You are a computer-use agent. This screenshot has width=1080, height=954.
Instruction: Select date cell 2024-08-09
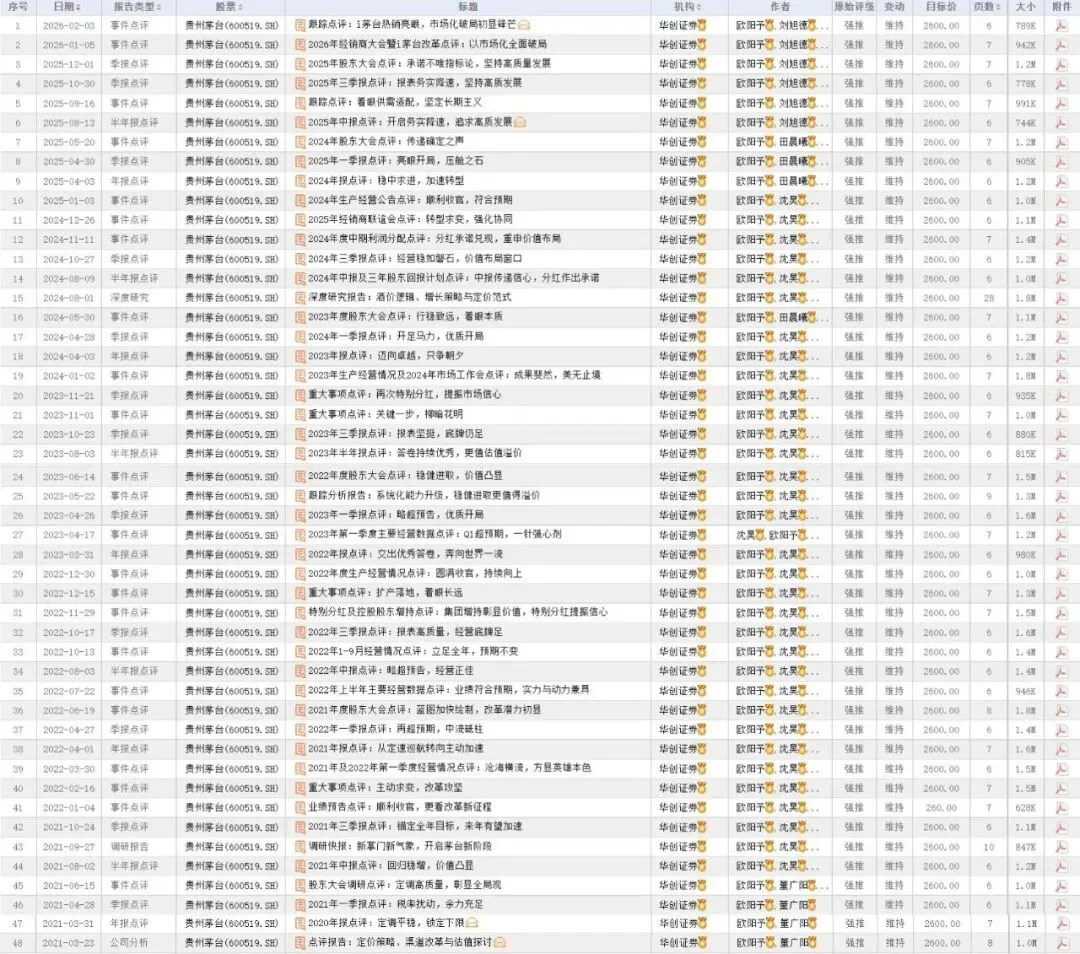(69, 279)
